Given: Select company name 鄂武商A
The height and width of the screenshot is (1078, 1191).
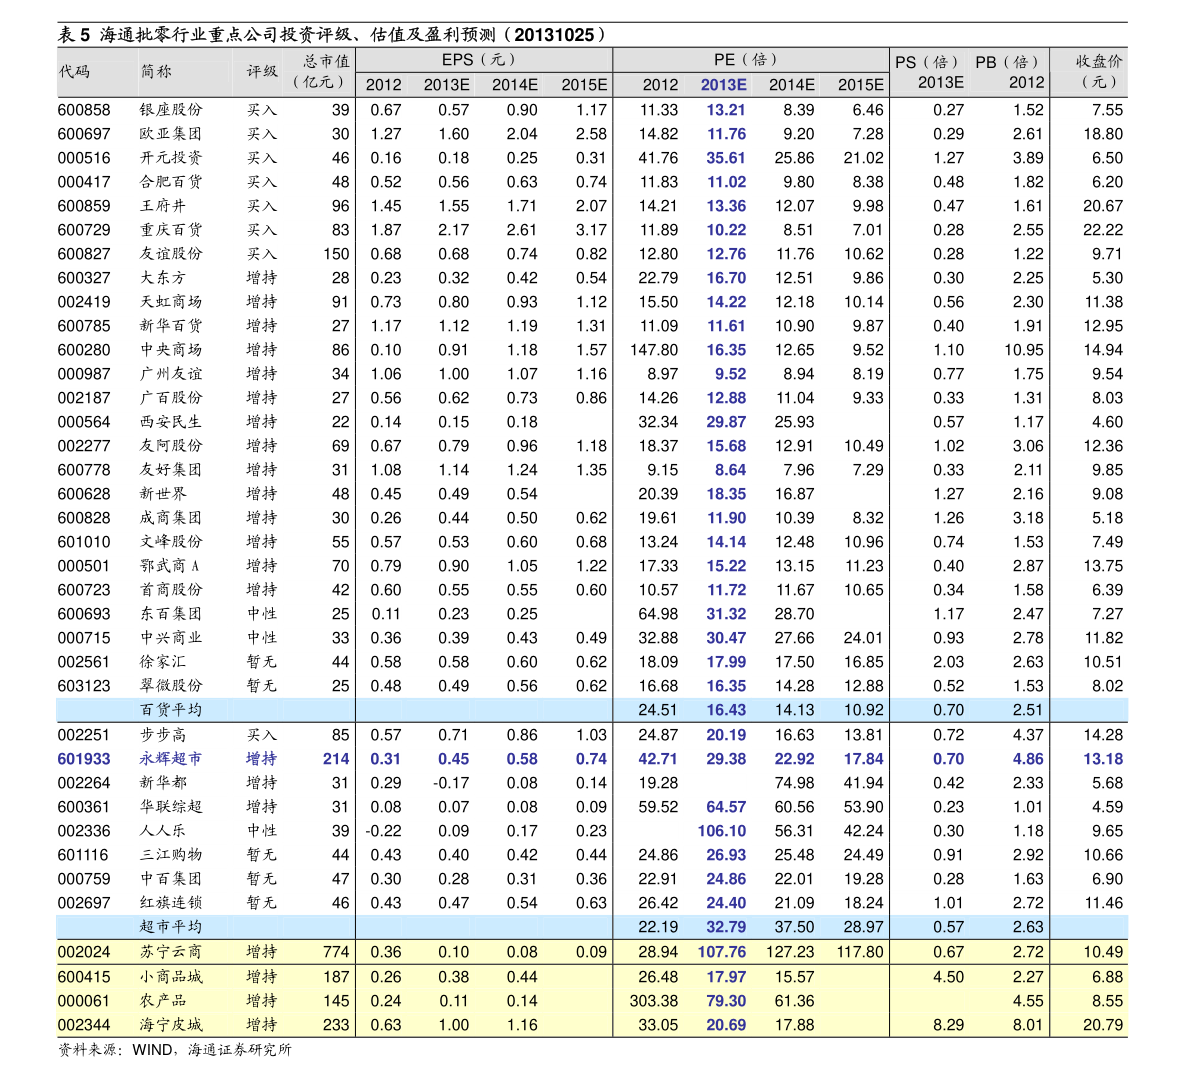Looking at the screenshot, I should coord(170,566).
